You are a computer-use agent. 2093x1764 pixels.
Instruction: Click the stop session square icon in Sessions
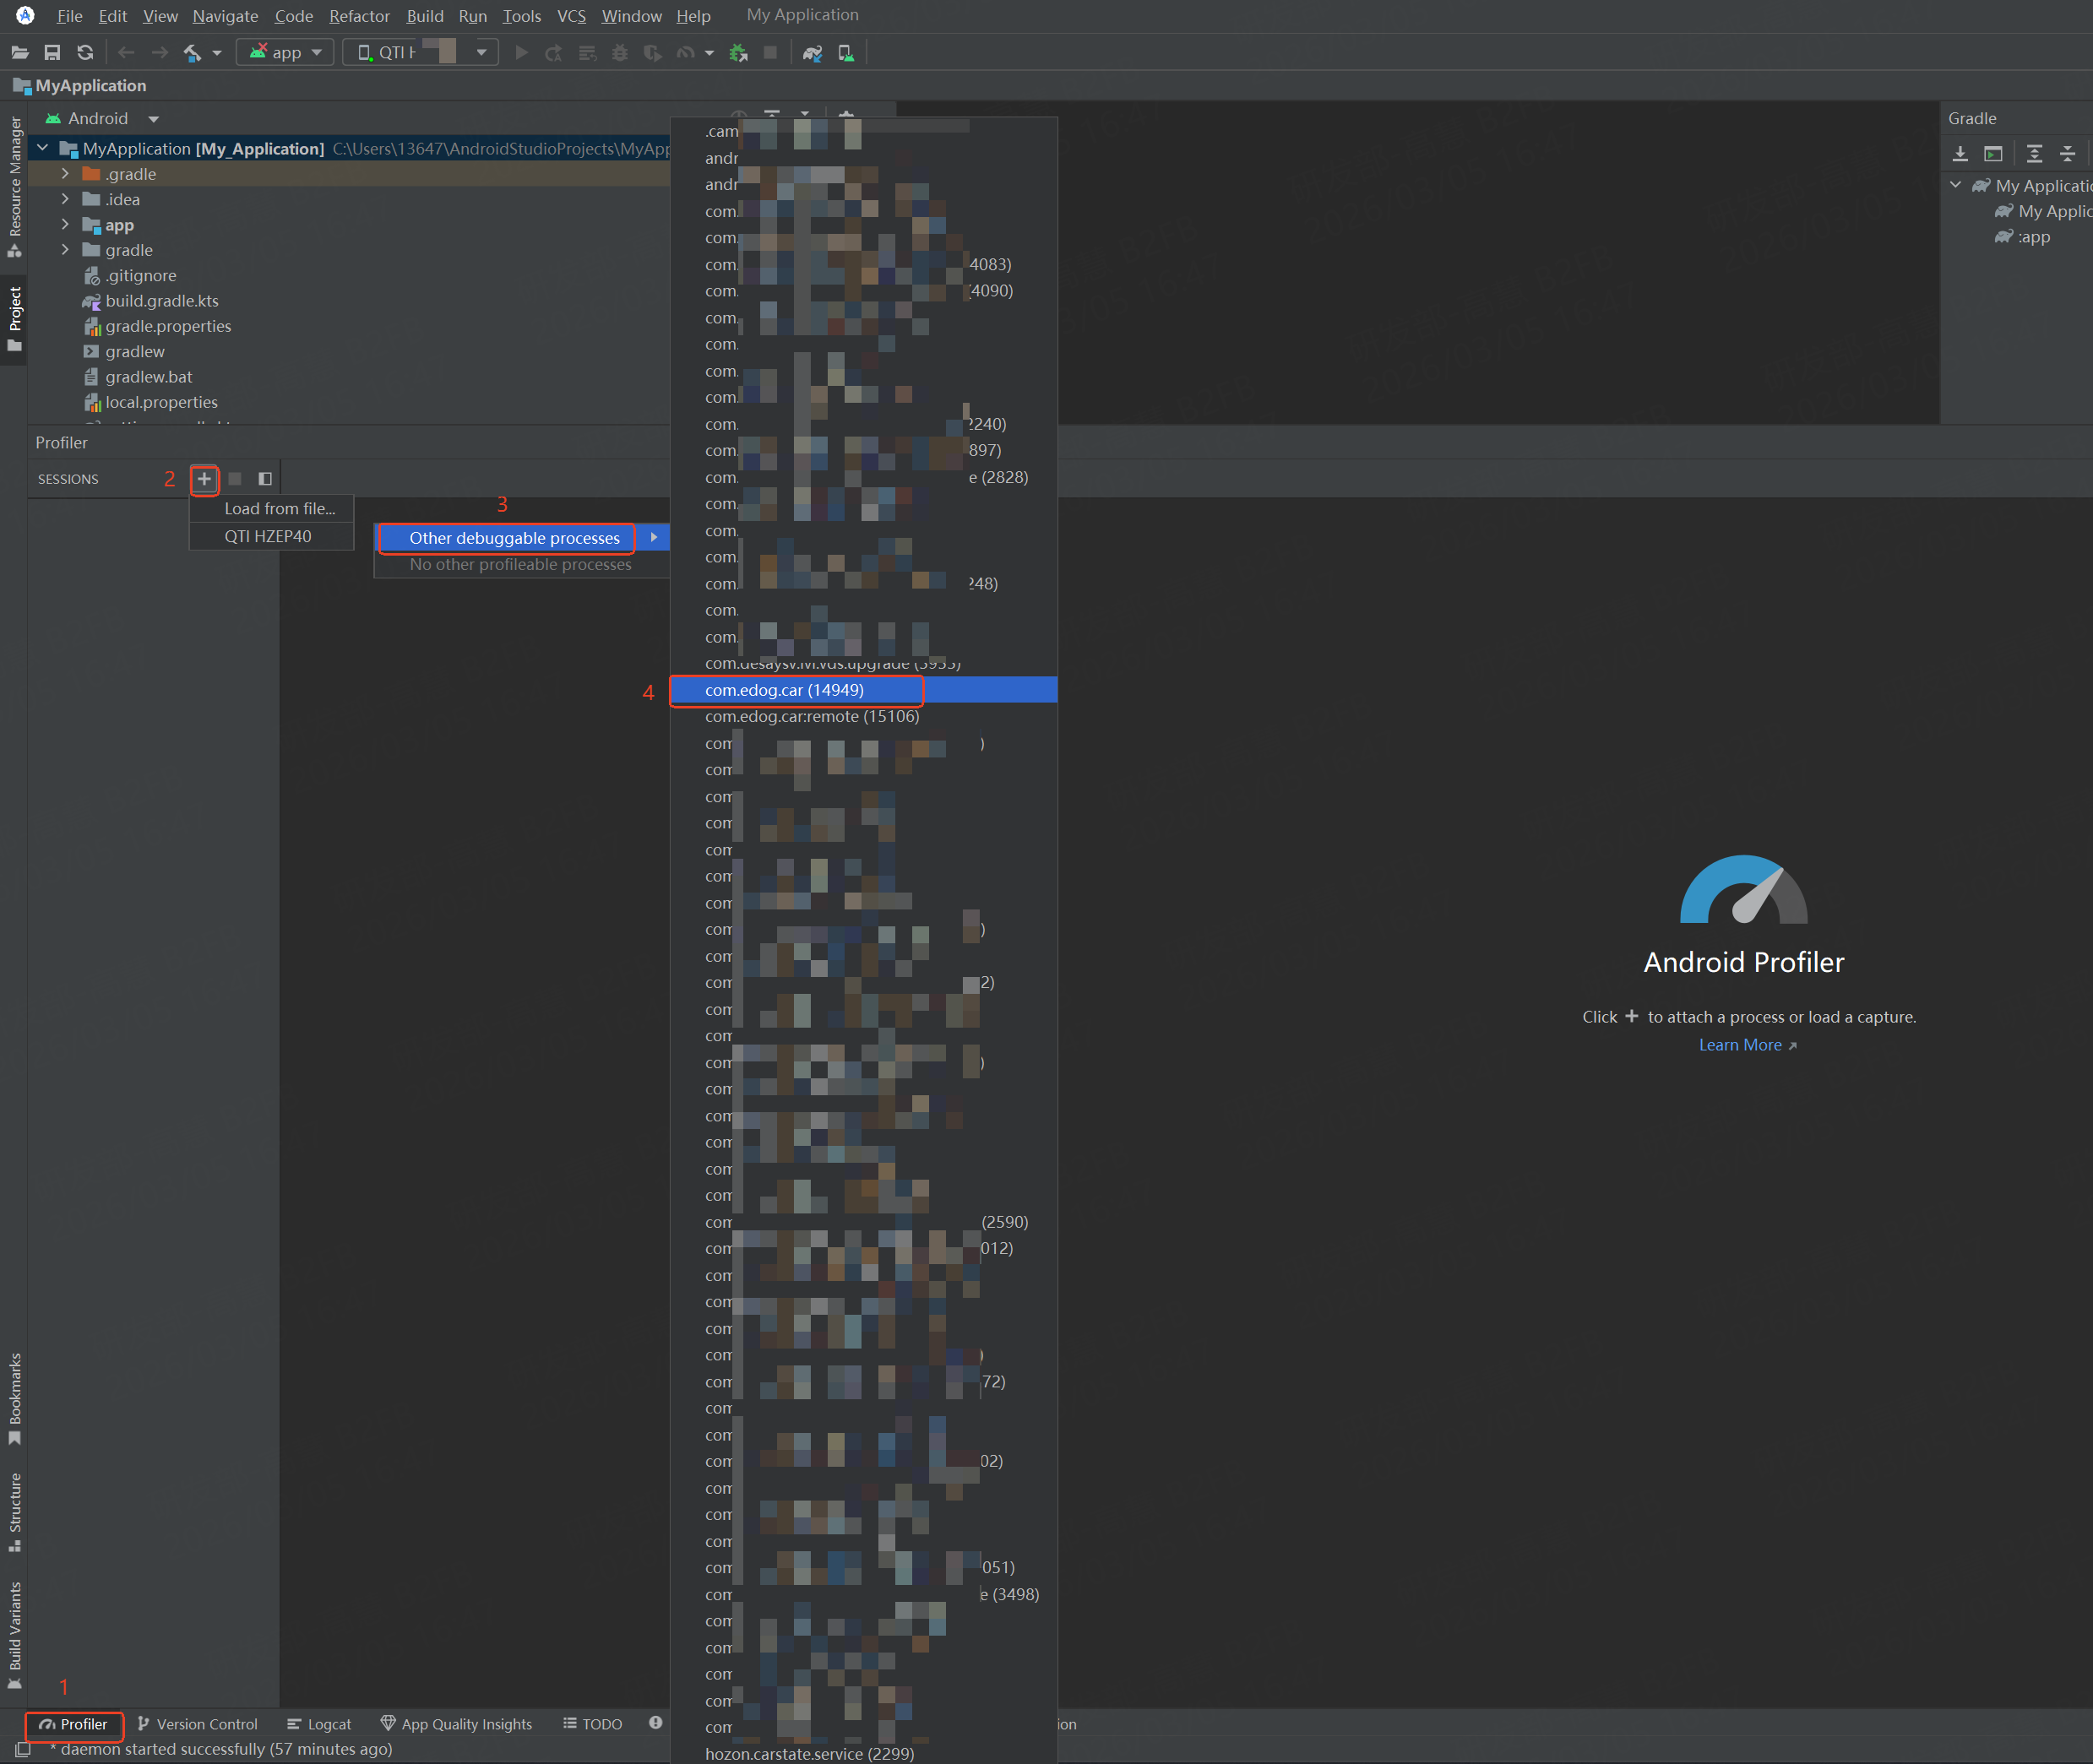tap(235, 479)
